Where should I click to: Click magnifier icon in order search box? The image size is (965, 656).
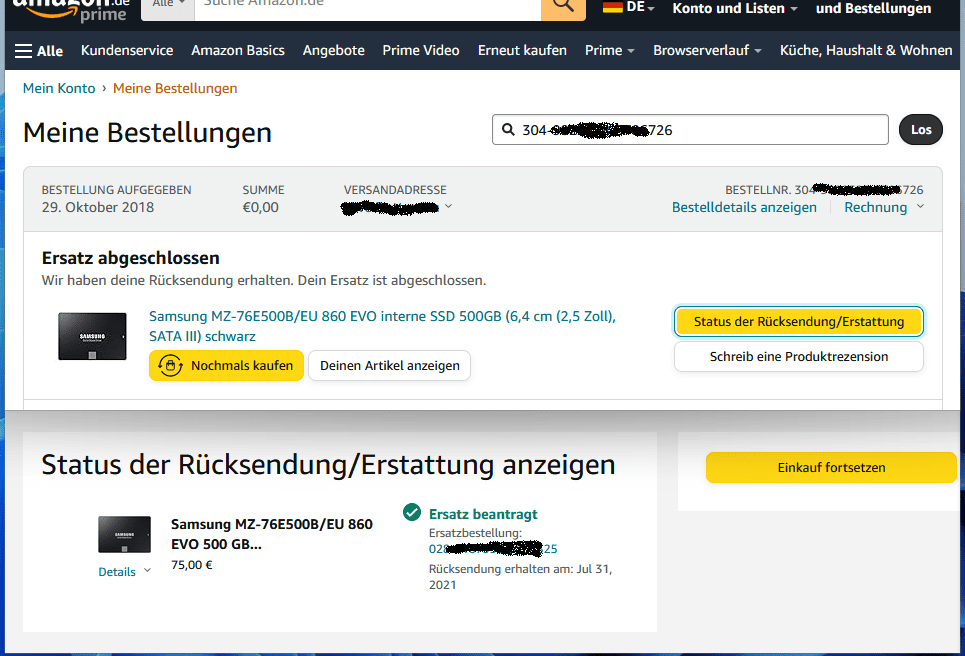point(508,130)
